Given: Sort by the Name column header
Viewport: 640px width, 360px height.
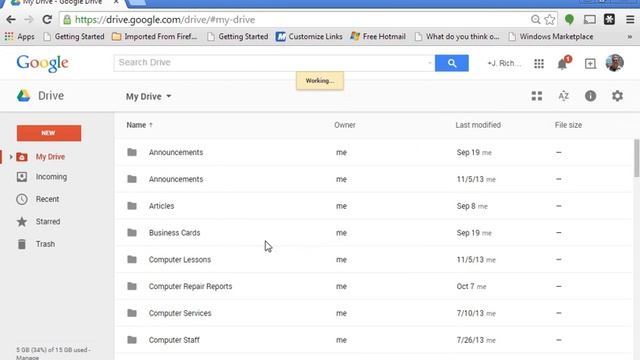Looking at the screenshot, I should point(139,125).
